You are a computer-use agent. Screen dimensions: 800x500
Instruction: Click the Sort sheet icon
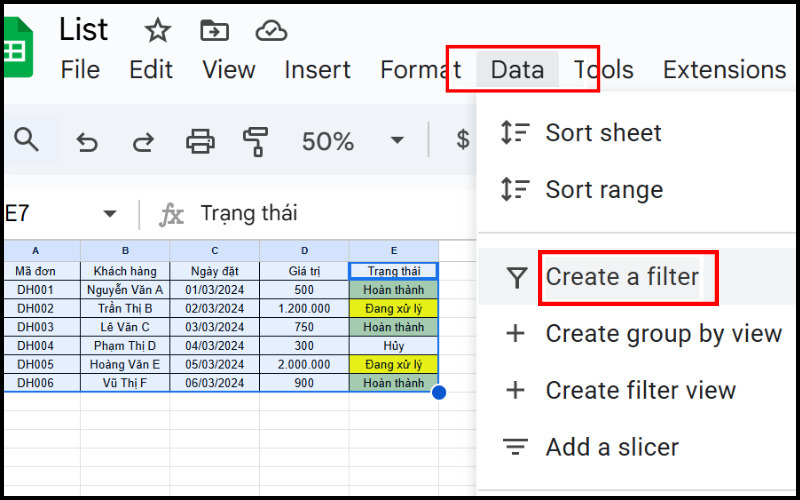pyautogui.click(x=515, y=133)
